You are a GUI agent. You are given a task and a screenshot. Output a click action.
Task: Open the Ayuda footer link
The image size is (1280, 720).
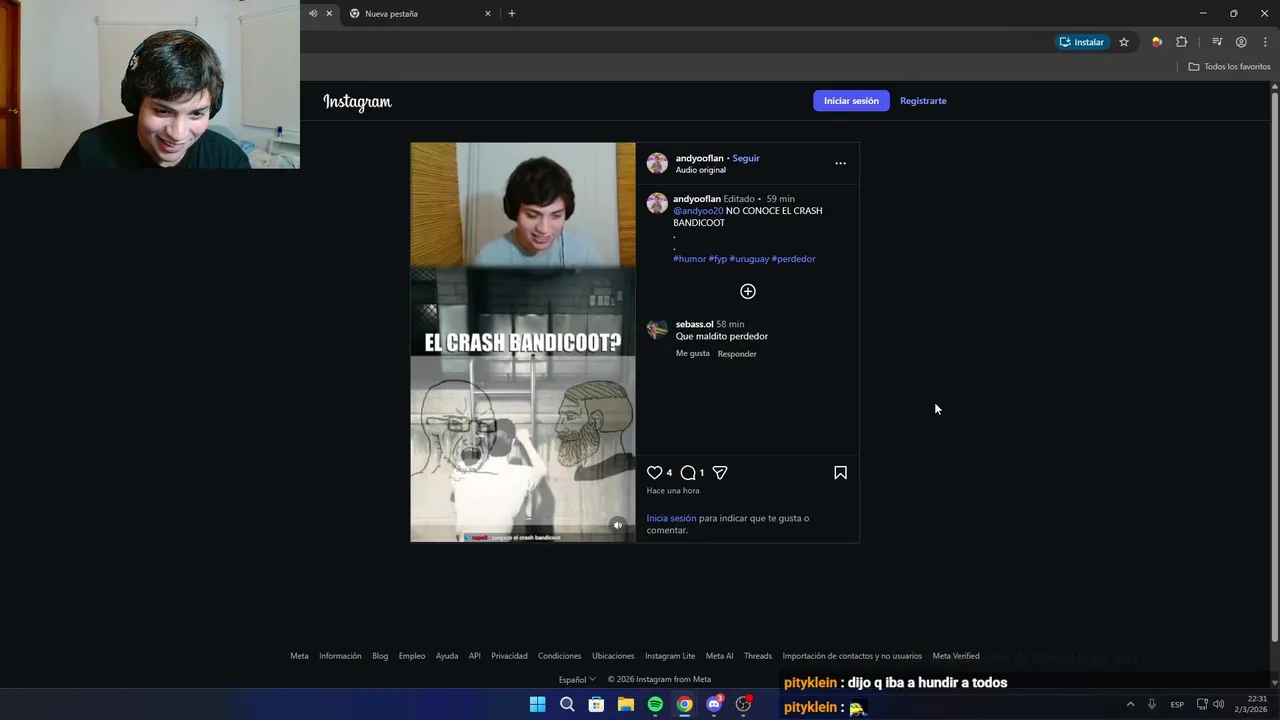(x=447, y=656)
